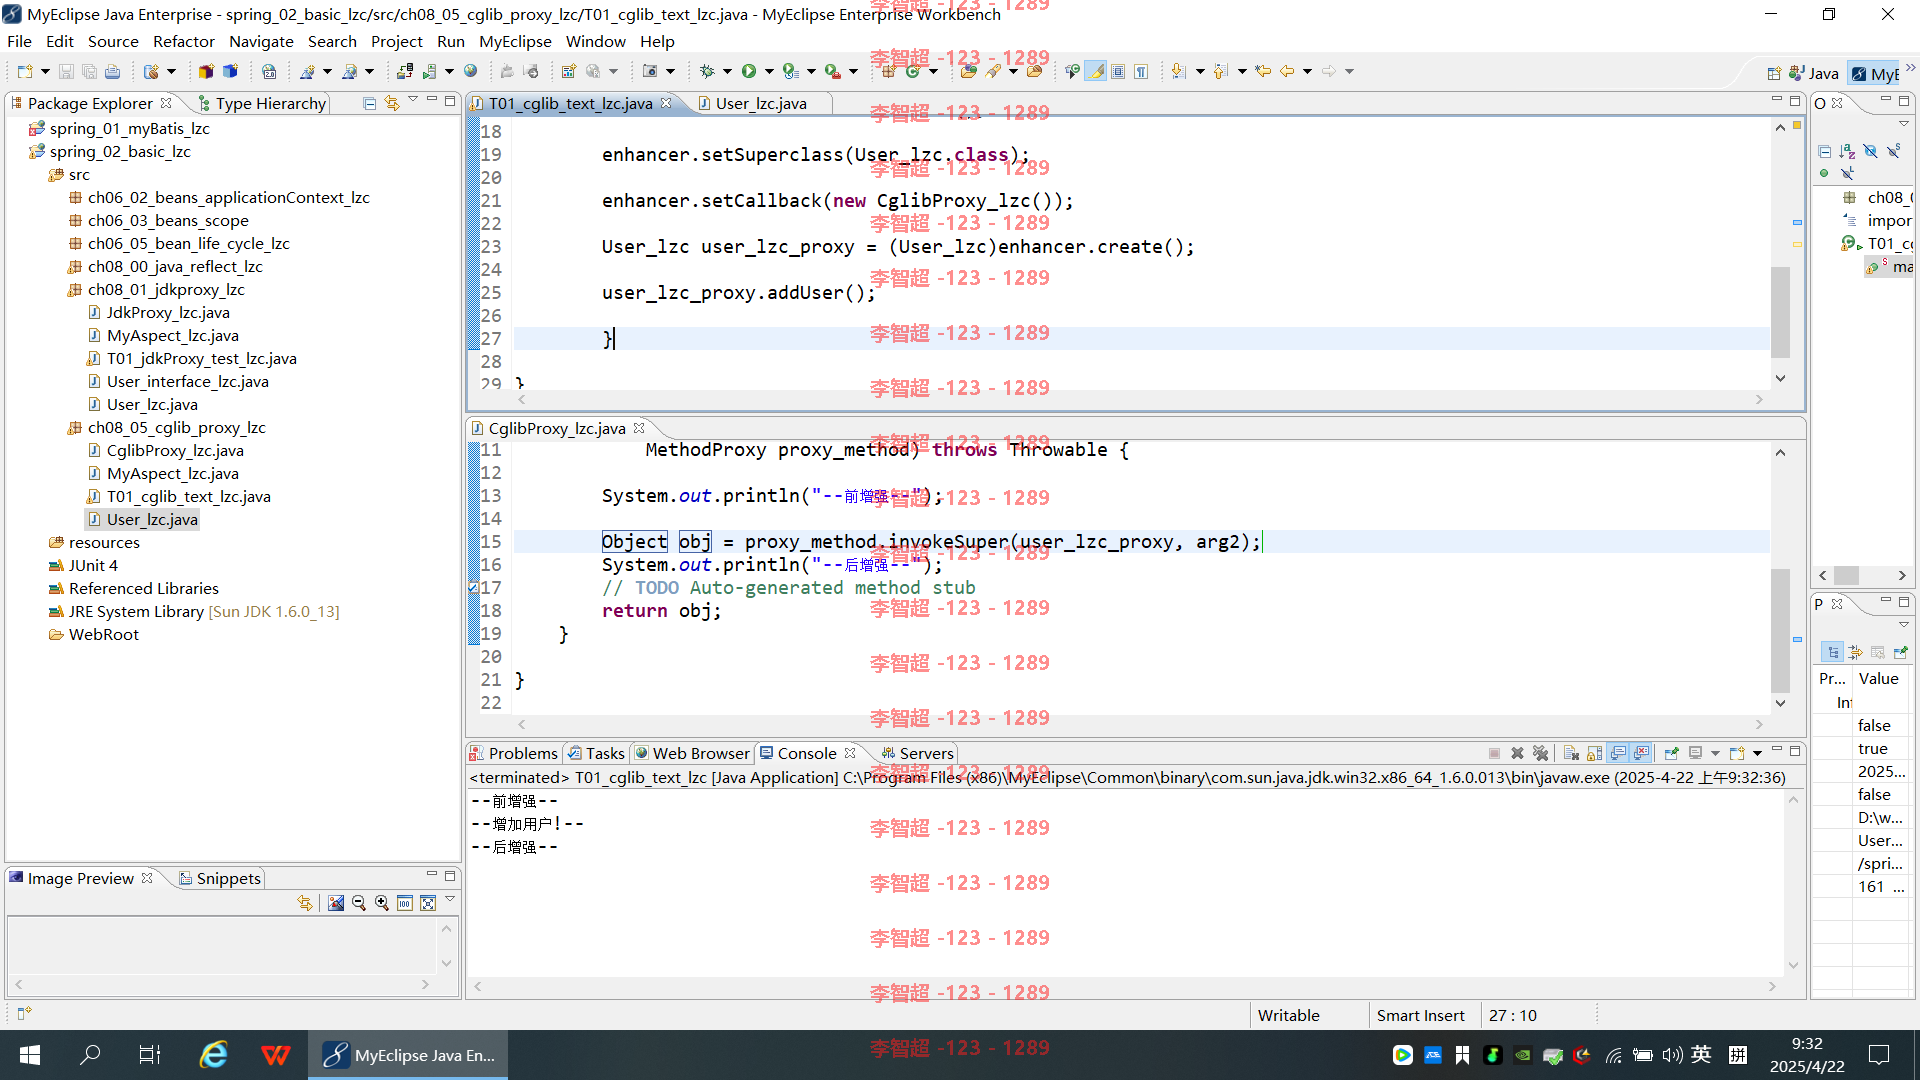Click the Last Edit Location icon
Viewport: 1920px width, 1080px height.
[1263, 71]
